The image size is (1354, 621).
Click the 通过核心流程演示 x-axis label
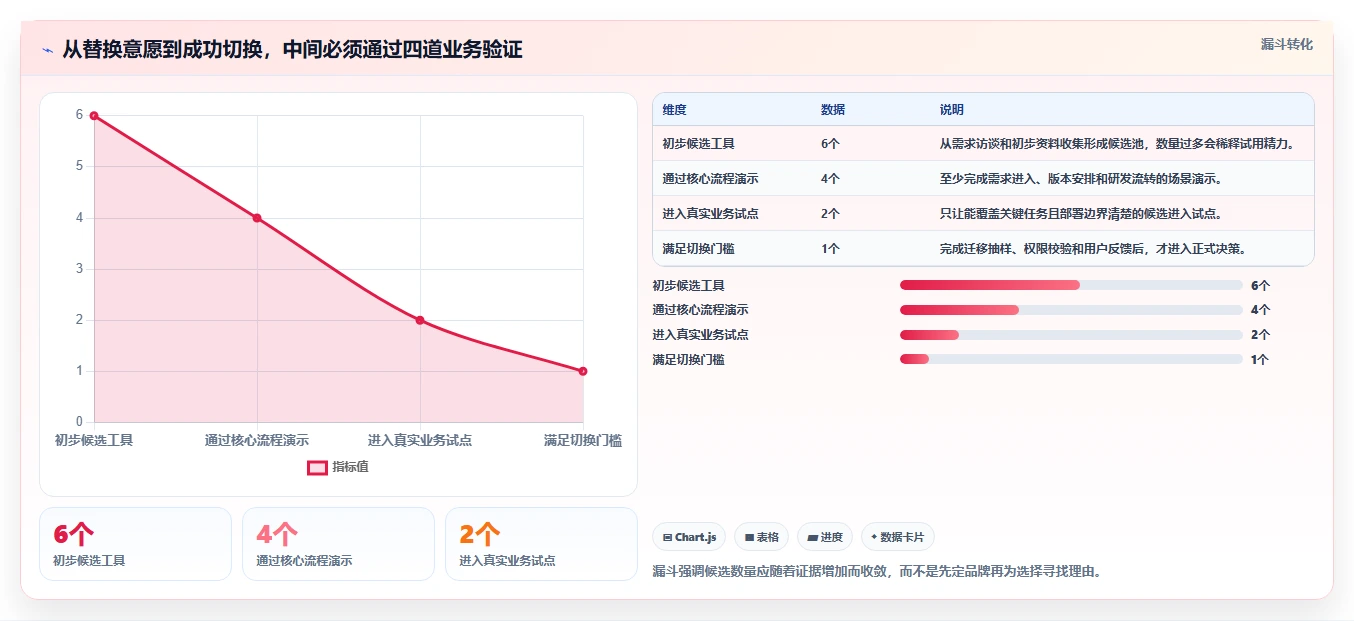pyautogui.click(x=257, y=440)
